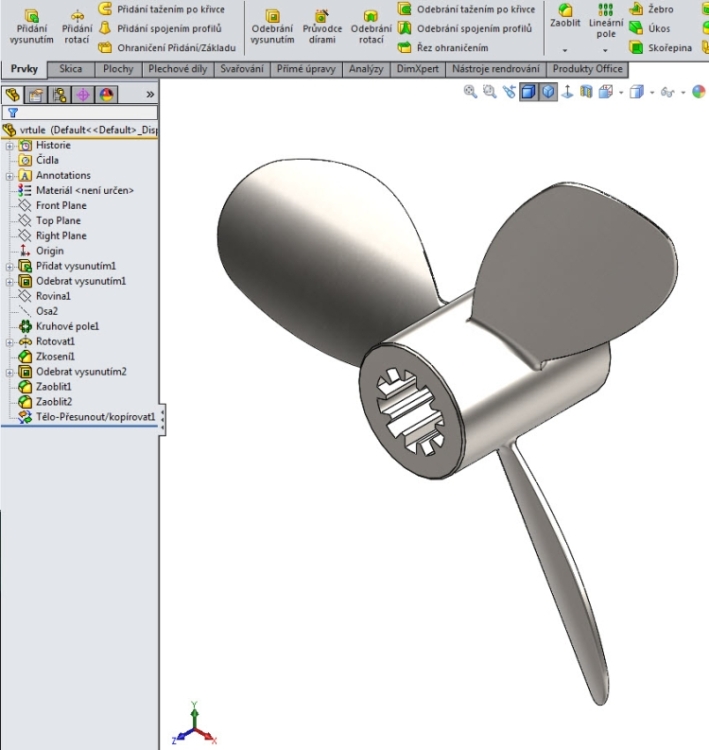Select Přidání spojením profilů loft tool
This screenshot has width=709, height=750.
[x=160, y=29]
